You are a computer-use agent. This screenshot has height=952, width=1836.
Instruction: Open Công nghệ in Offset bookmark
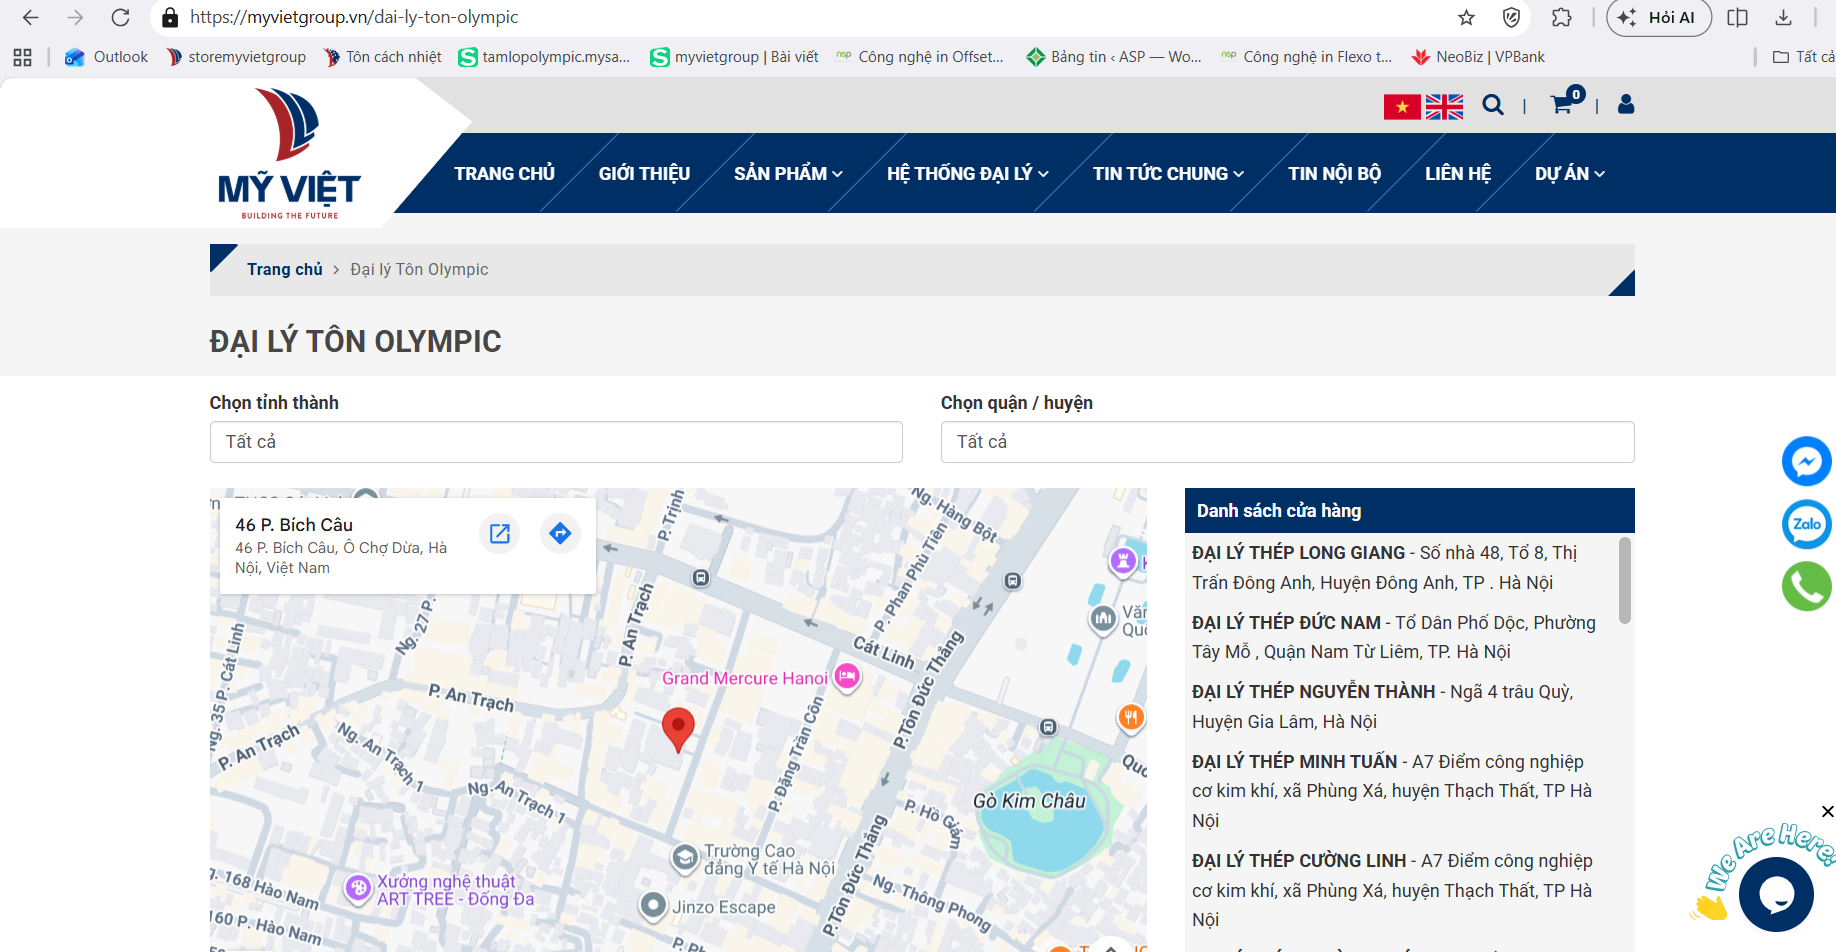[920, 57]
